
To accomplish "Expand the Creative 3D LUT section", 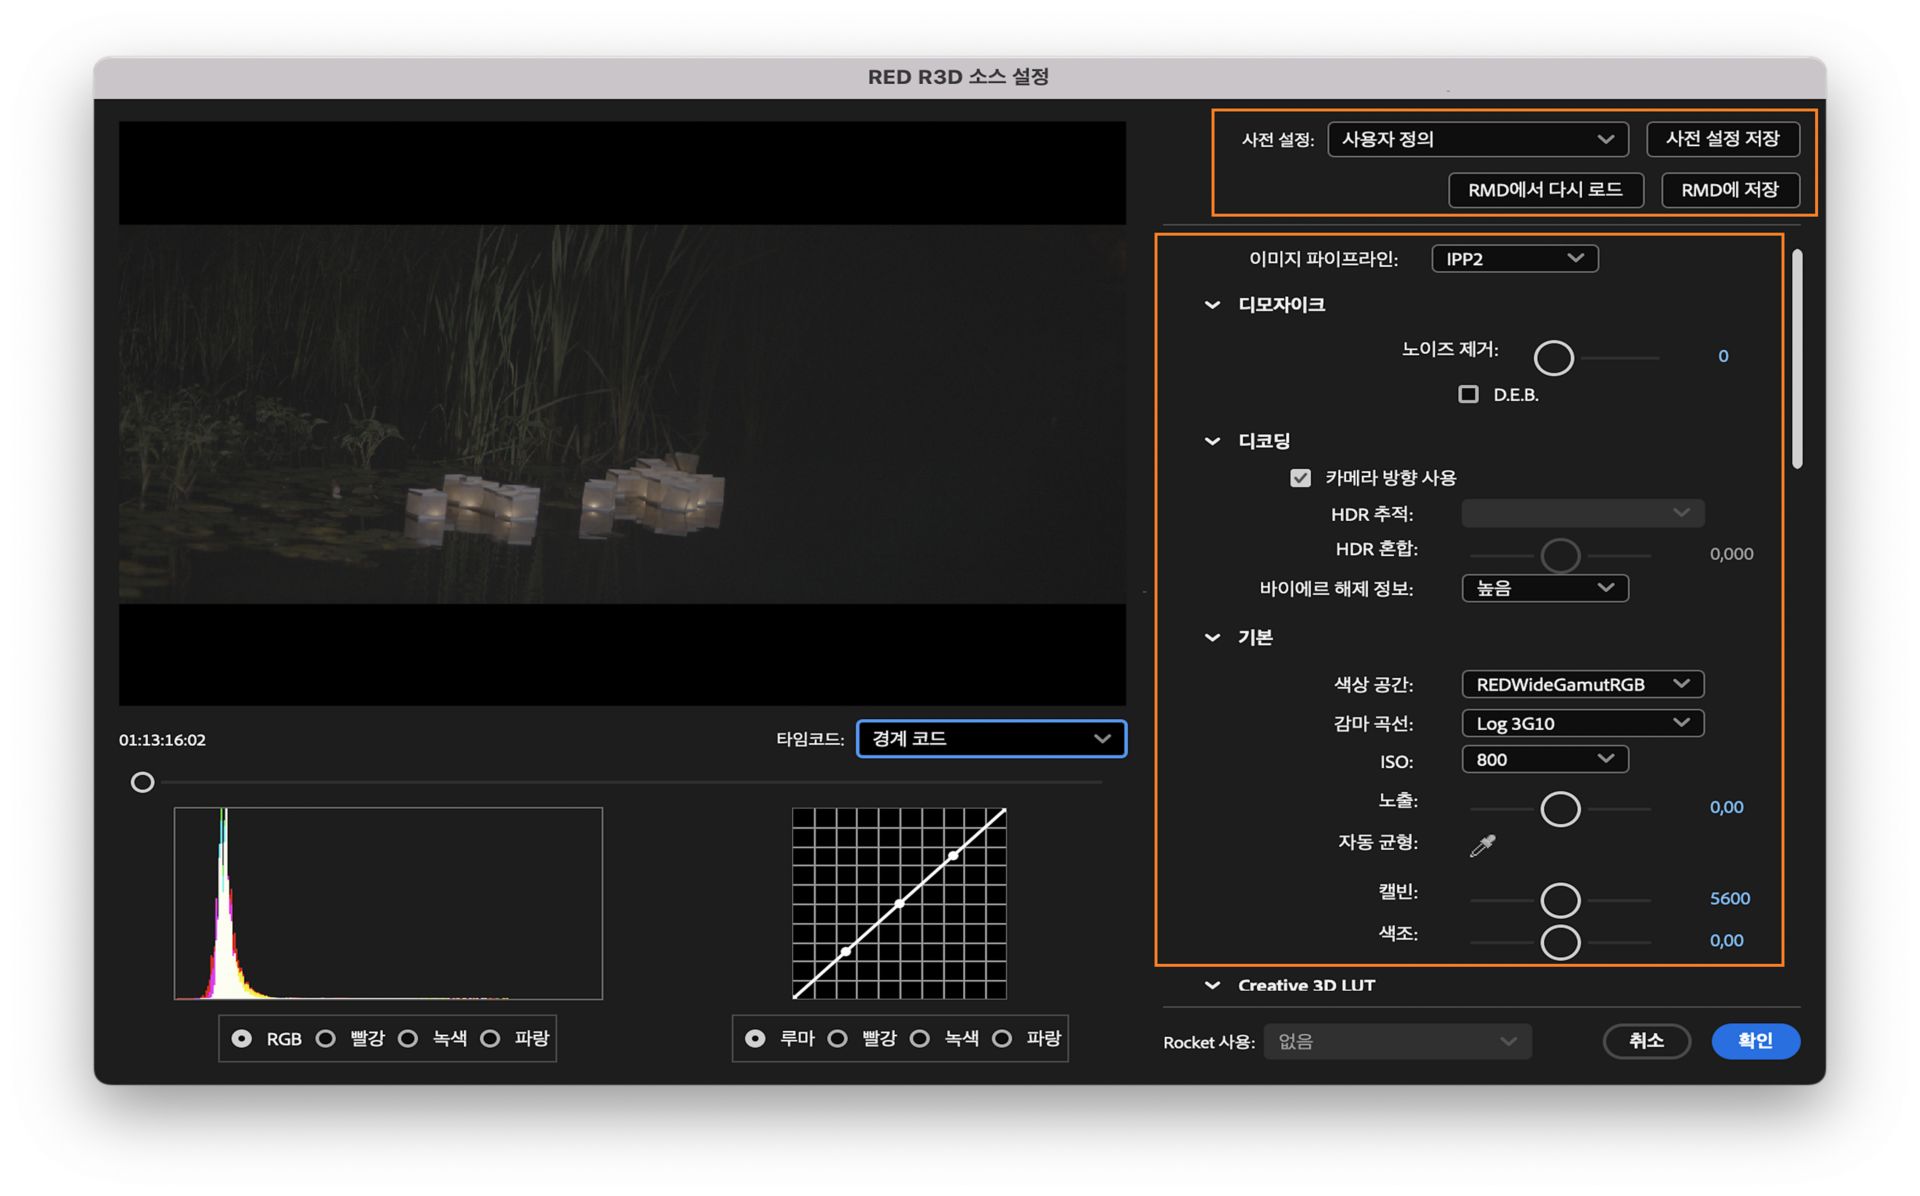I will (x=1212, y=985).
